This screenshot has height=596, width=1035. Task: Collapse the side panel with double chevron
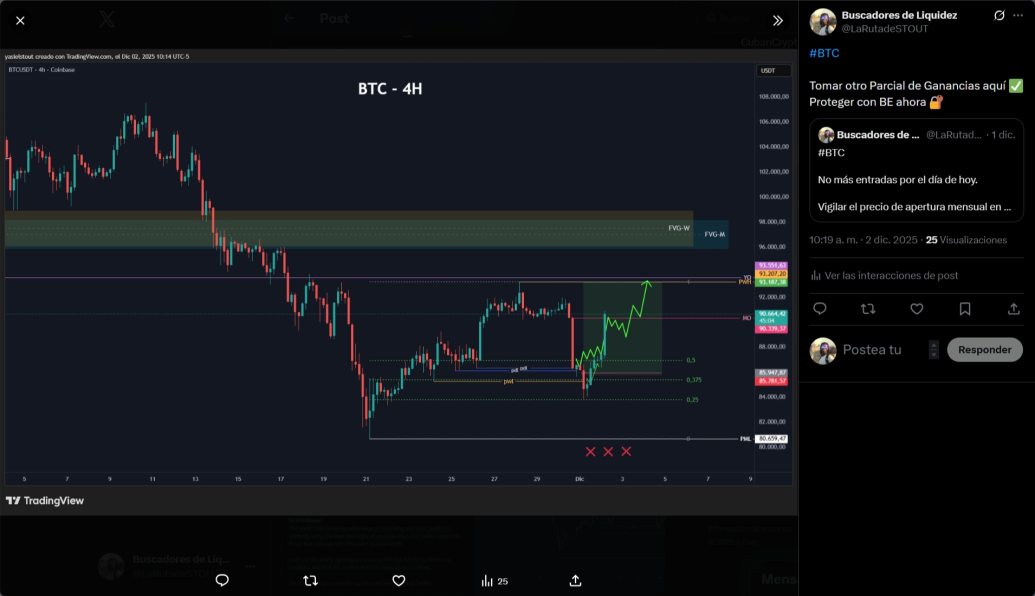coord(778,20)
